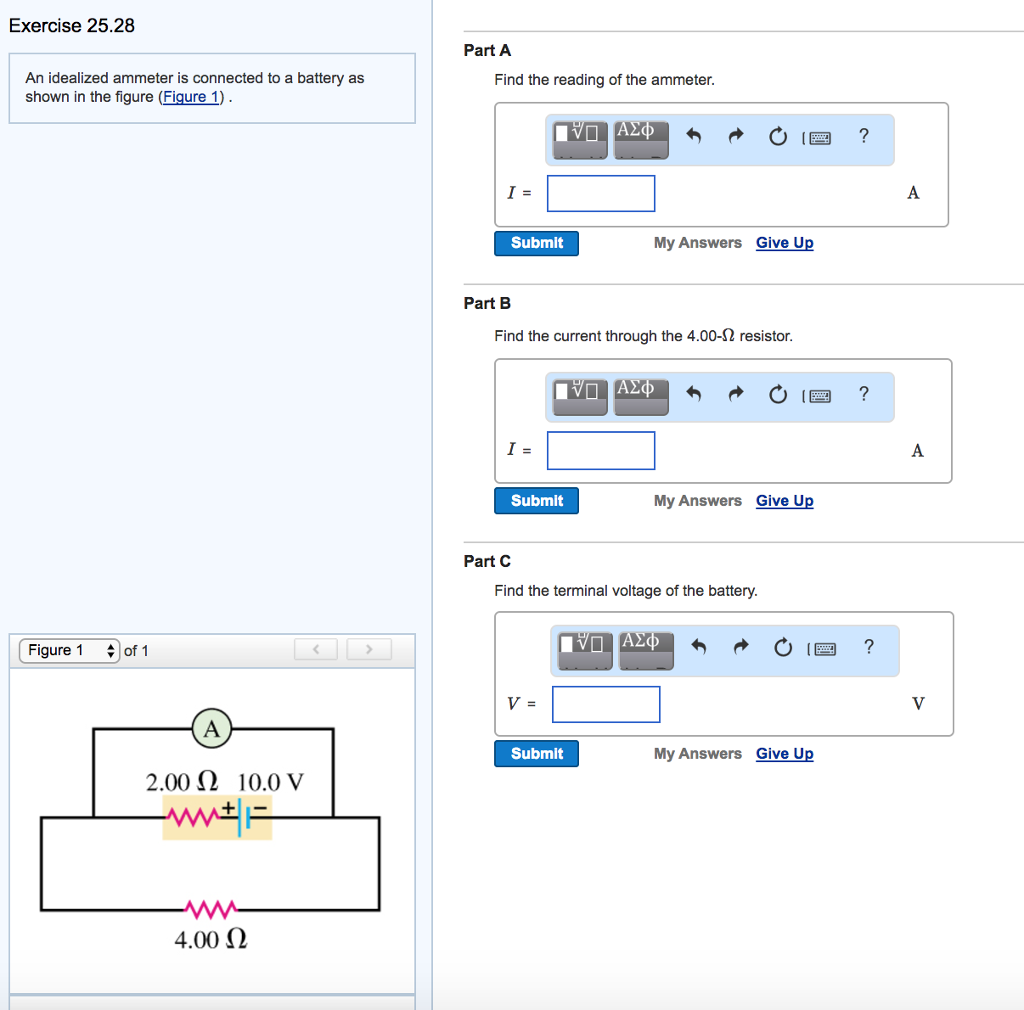1024x1010 pixels.
Task: Open the math templates palette in Part A
Action: pyautogui.click(x=578, y=139)
